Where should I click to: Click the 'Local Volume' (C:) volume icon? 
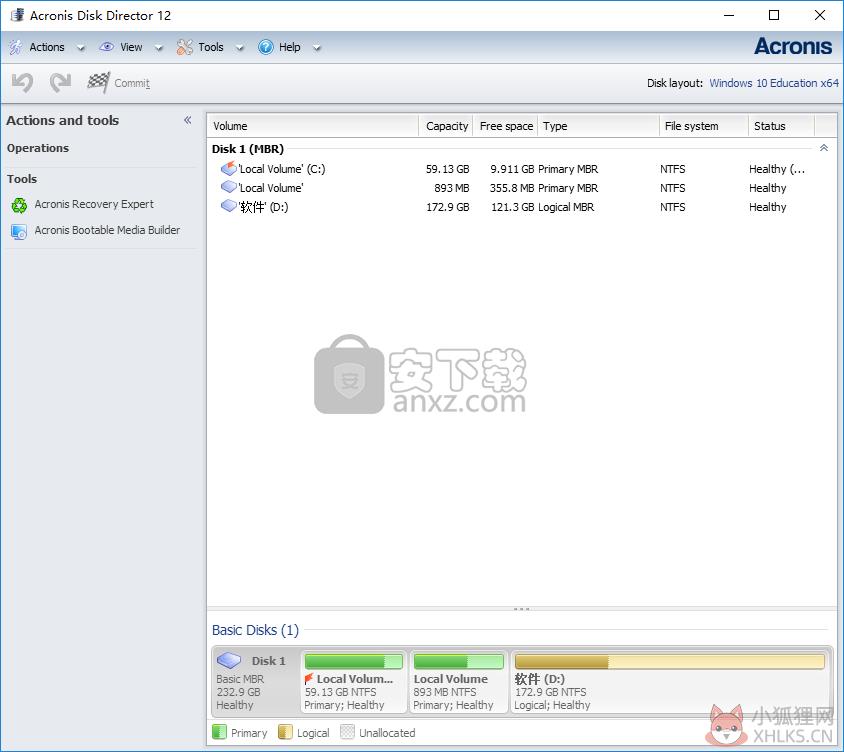pyautogui.click(x=229, y=168)
